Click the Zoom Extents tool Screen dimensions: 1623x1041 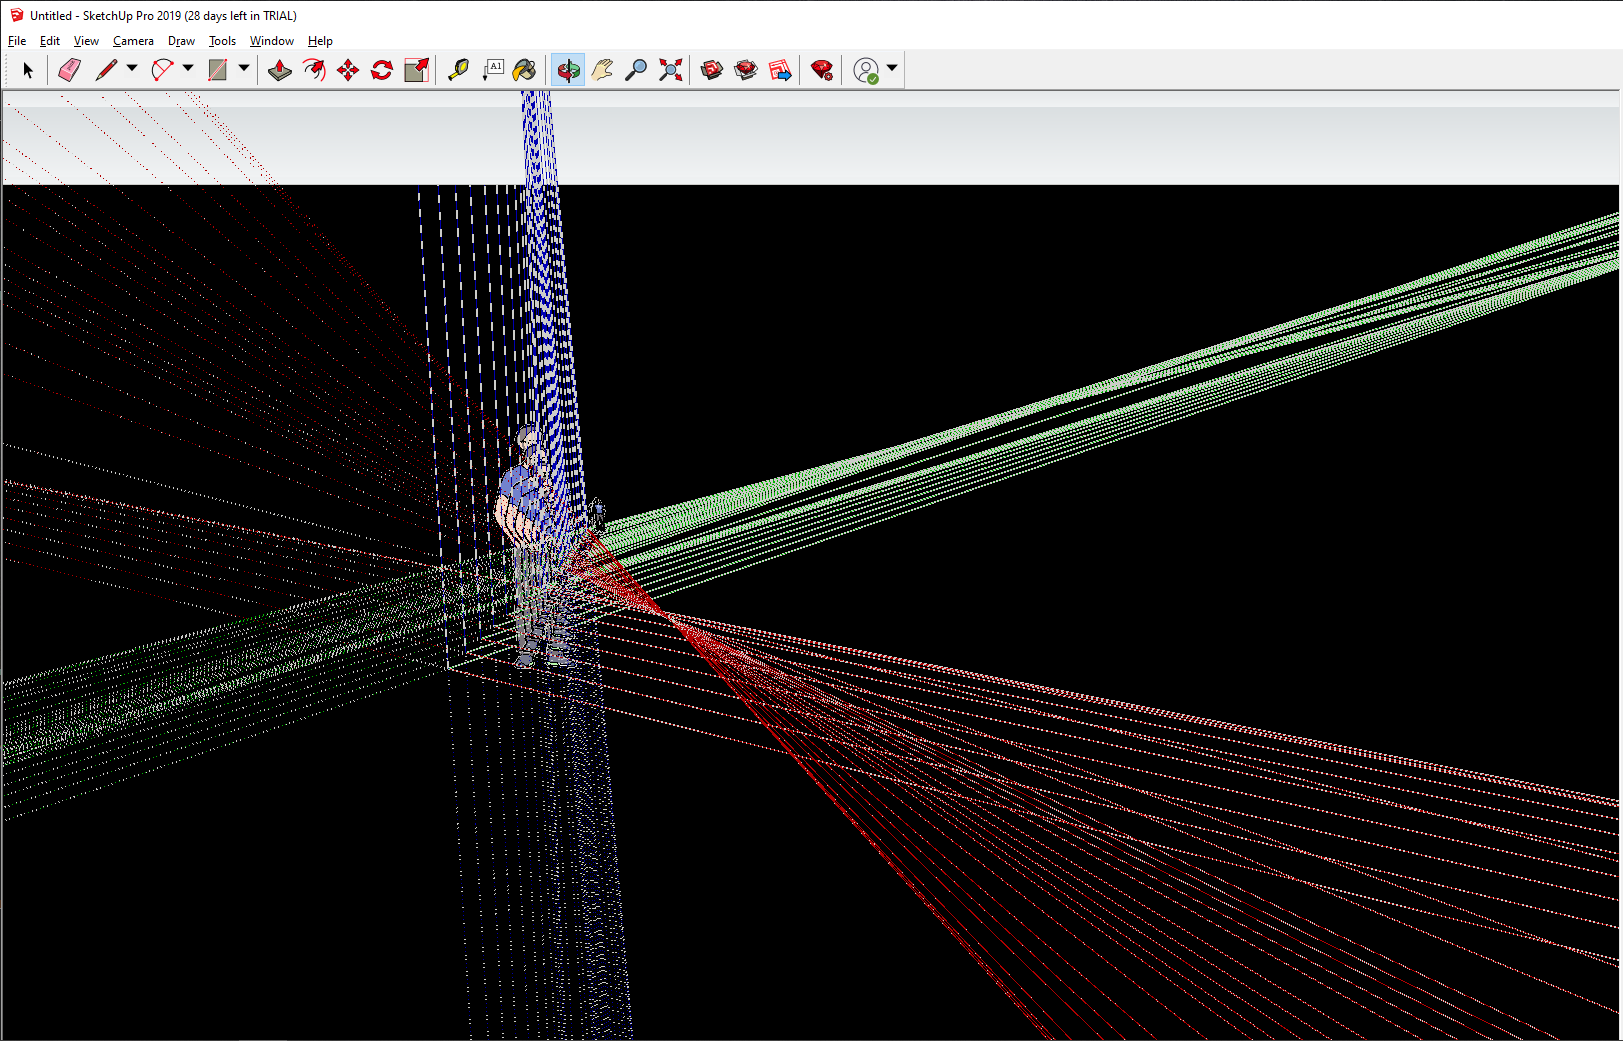click(x=671, y=70)
